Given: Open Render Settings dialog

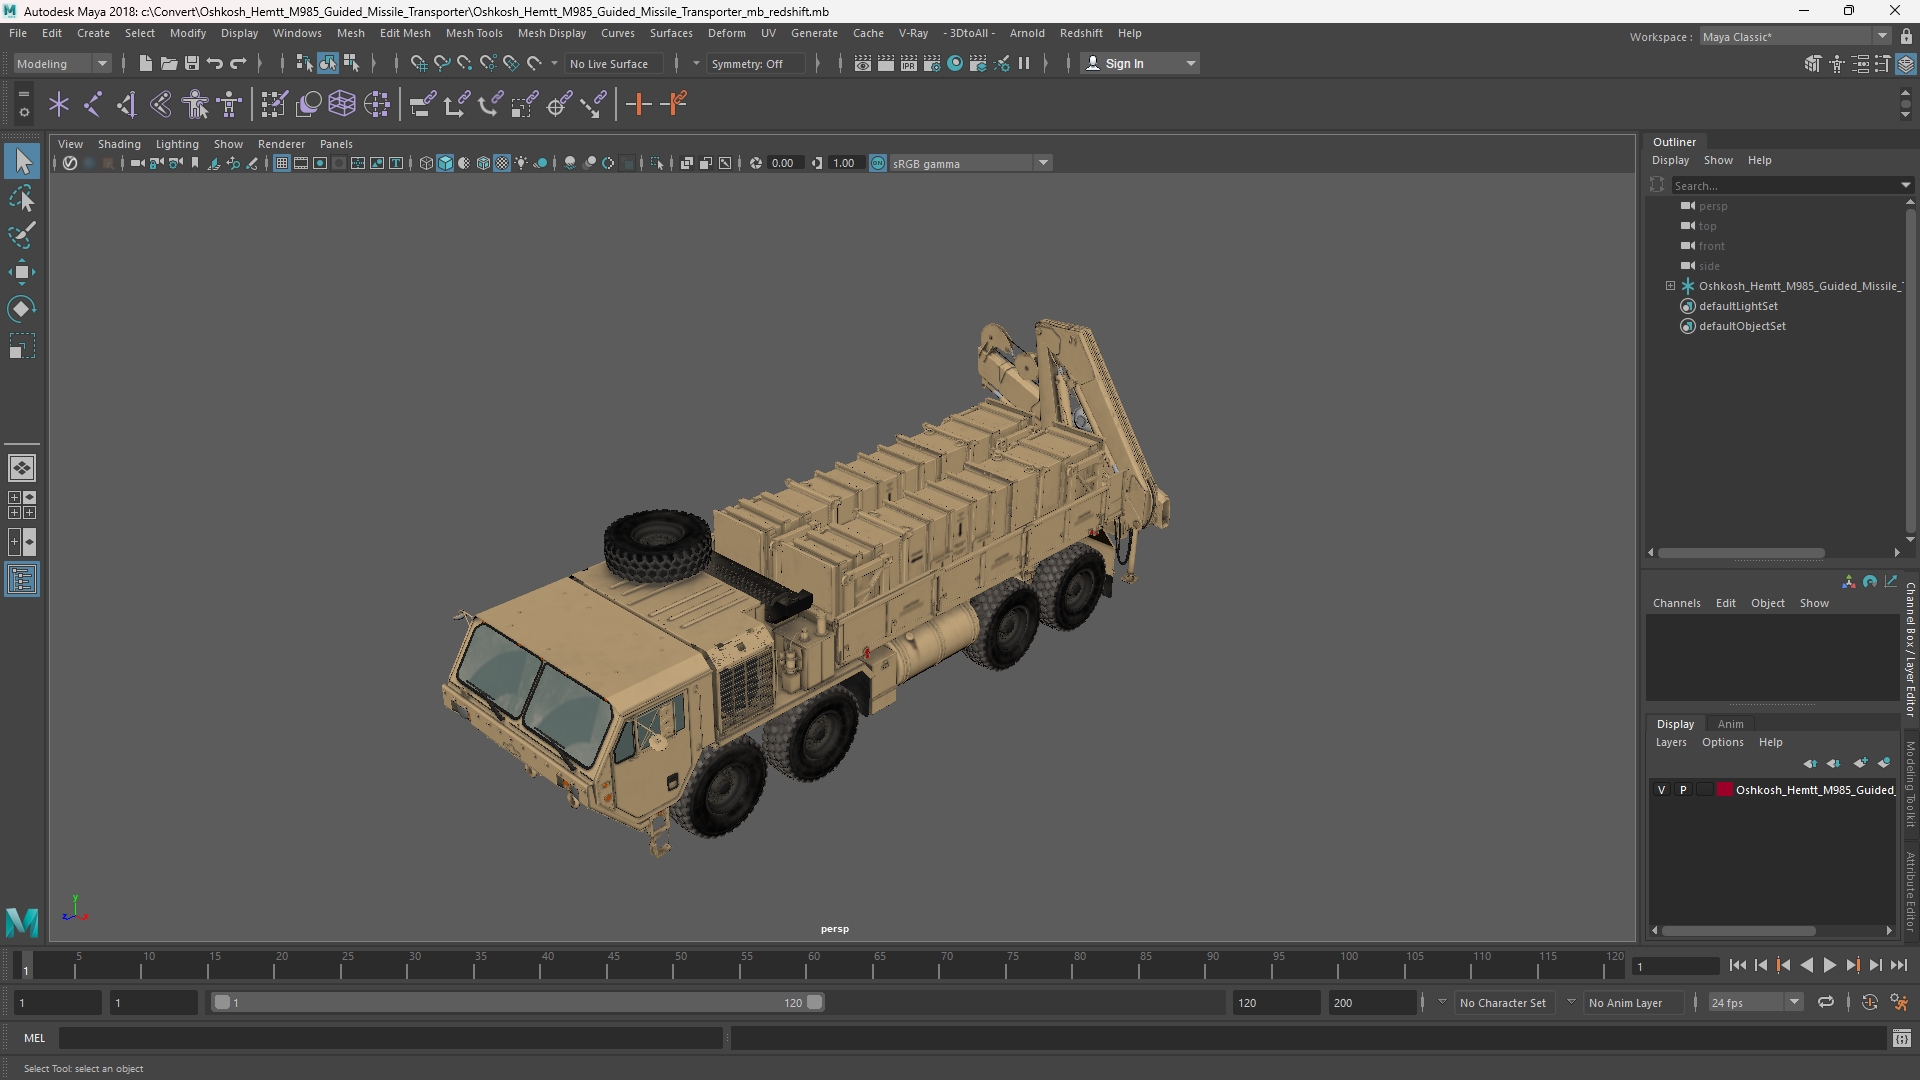Looking at the screenshot, I should 932,63.
